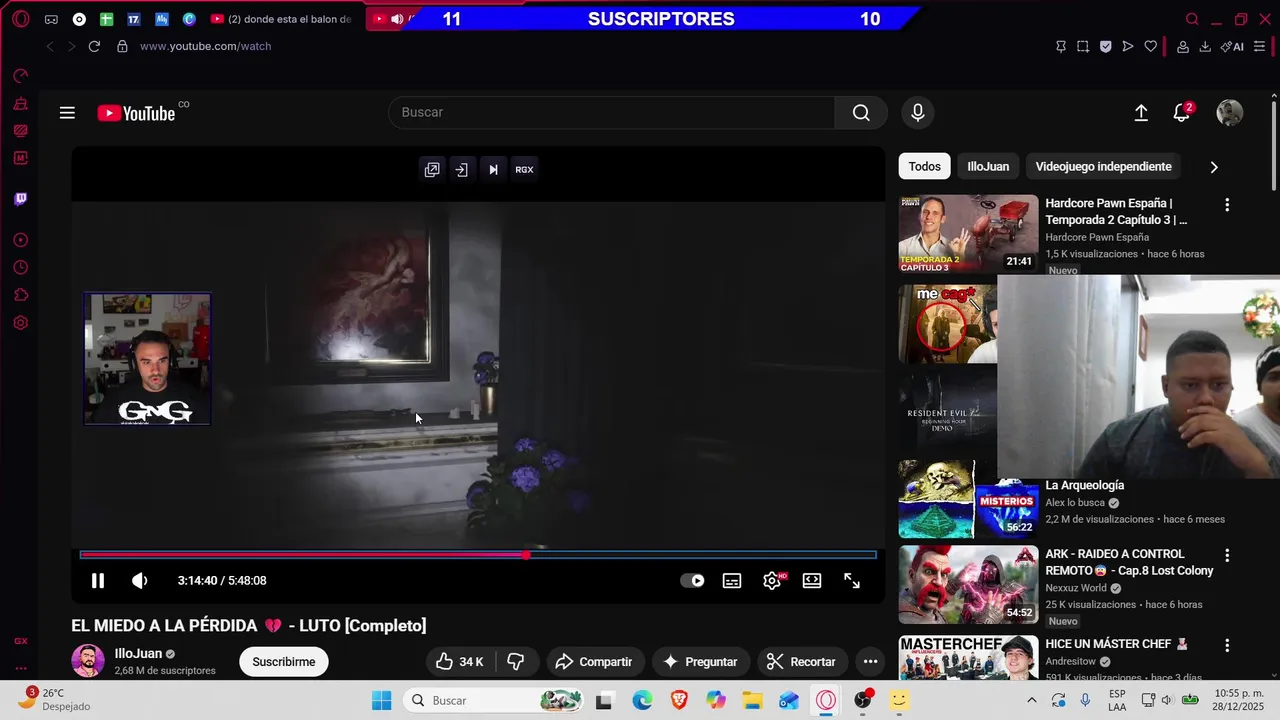
Task: Toggle theater mode on the player
Action: (812, 580)
